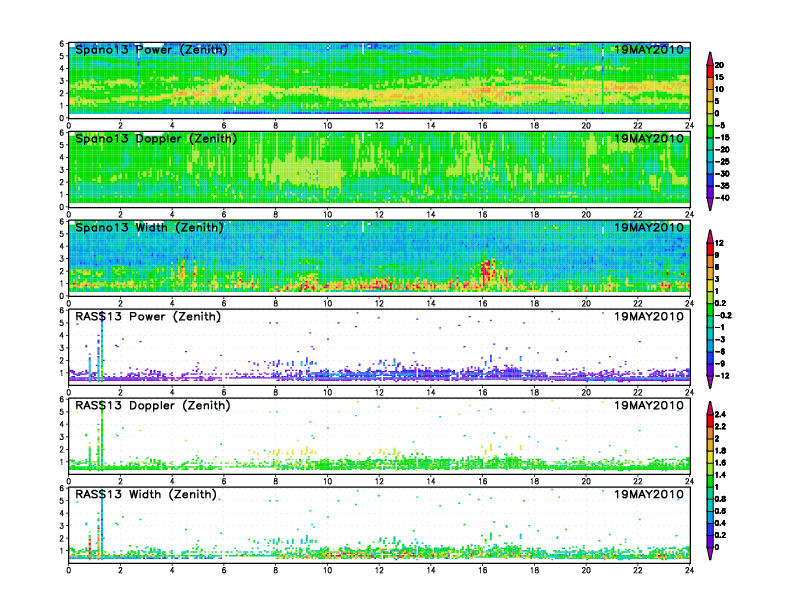
Task: Click the "0.8" label on the bottom colorbar
Action: [x=721, y=499]
